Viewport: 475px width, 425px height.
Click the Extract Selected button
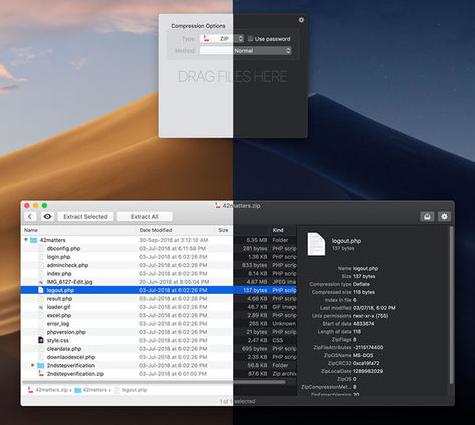(x=85, y=217)
